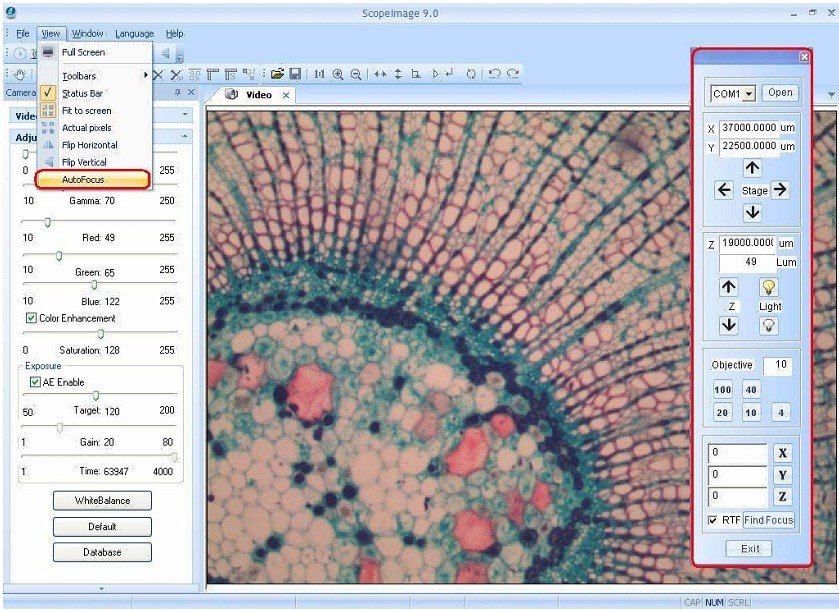Click the redo arrow icon
This screenshot has height=611, width=839.
[x=513, y=74]
